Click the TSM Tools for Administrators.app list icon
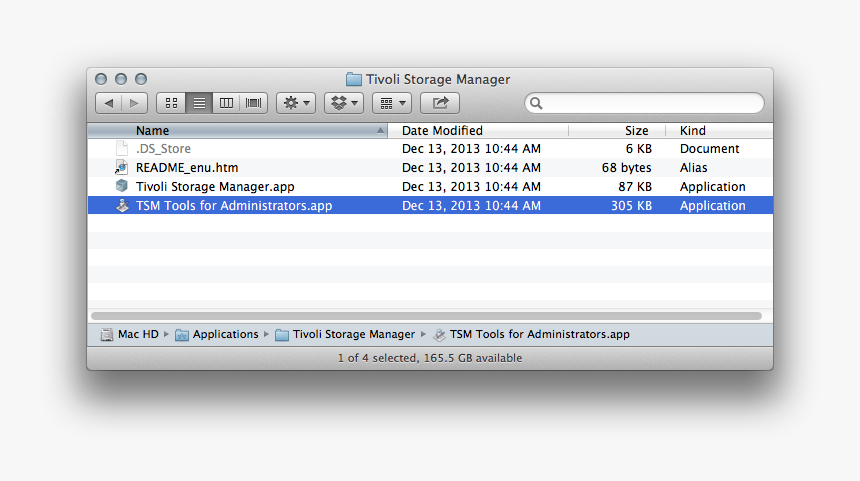This screenshot has width=860, height=481. click(x=122, y=205)
